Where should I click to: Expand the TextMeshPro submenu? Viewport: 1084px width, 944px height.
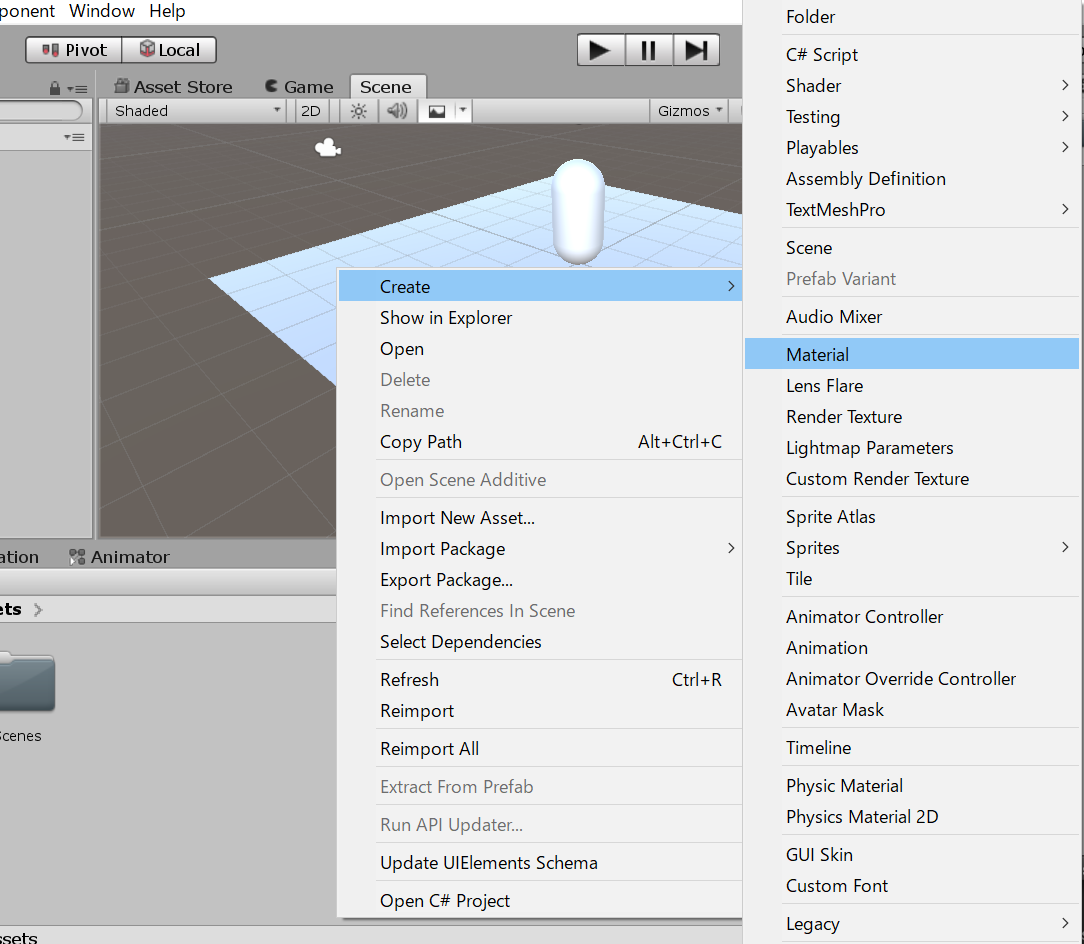pos(912,210)
